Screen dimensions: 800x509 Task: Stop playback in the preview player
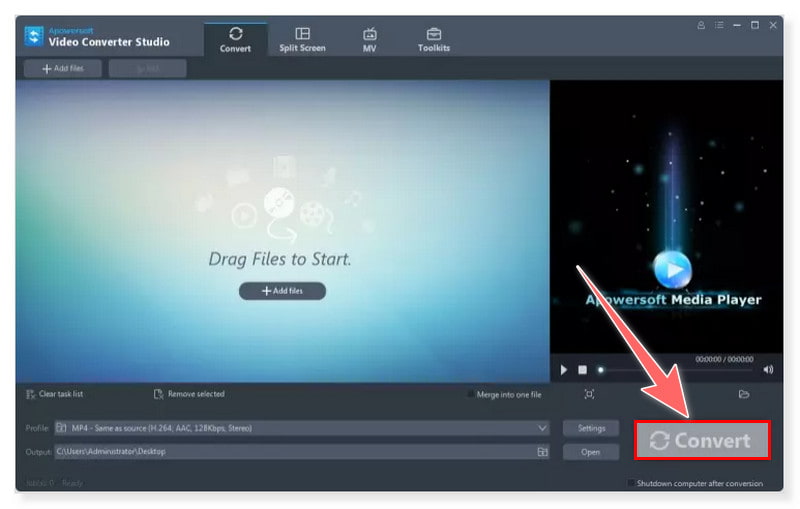pos(582,370)
